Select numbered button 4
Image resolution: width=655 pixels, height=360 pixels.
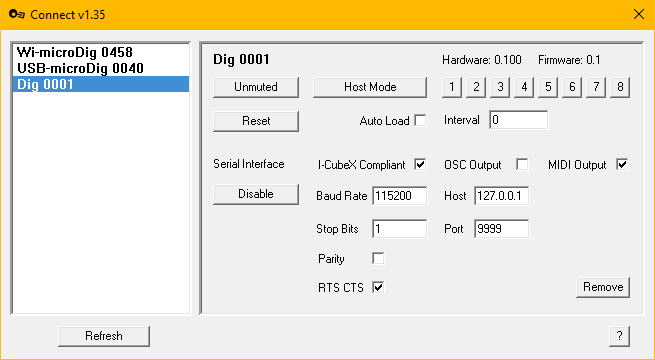pyautogui.click(x=524, y=87)
